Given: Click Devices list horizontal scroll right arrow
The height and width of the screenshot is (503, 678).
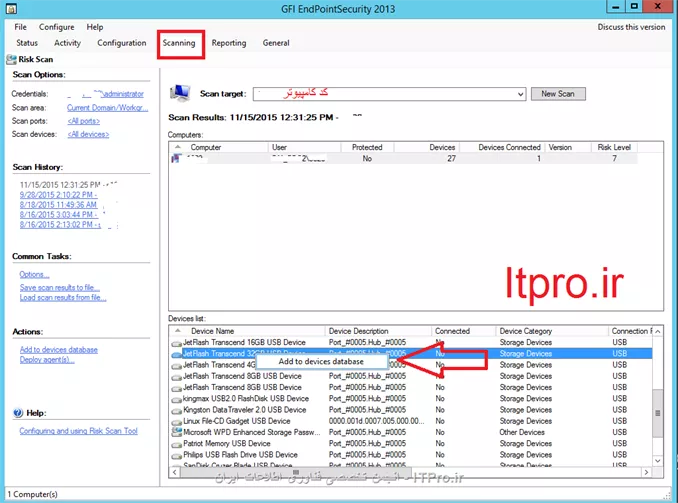Looking at the screenshot, I should pyautogui.click(x=646, y=472).
